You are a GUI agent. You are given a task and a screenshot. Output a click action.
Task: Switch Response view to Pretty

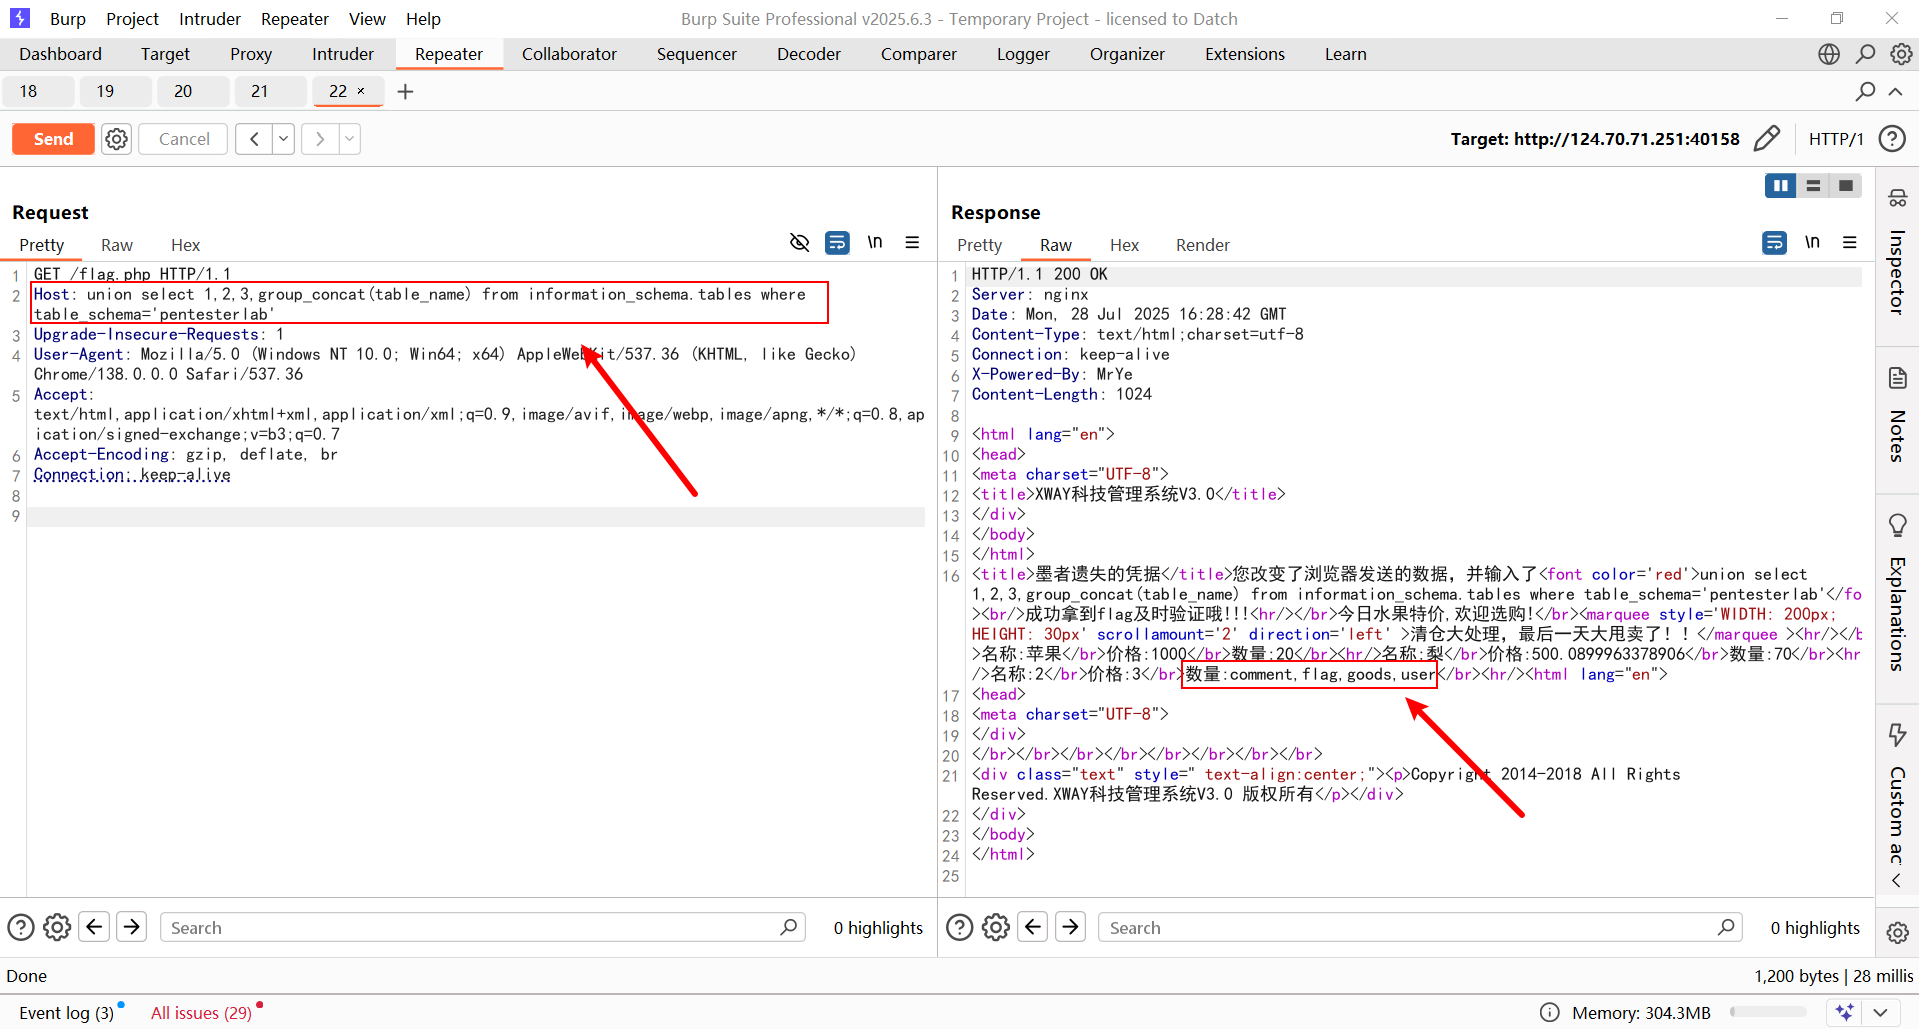tap(979, 245)
